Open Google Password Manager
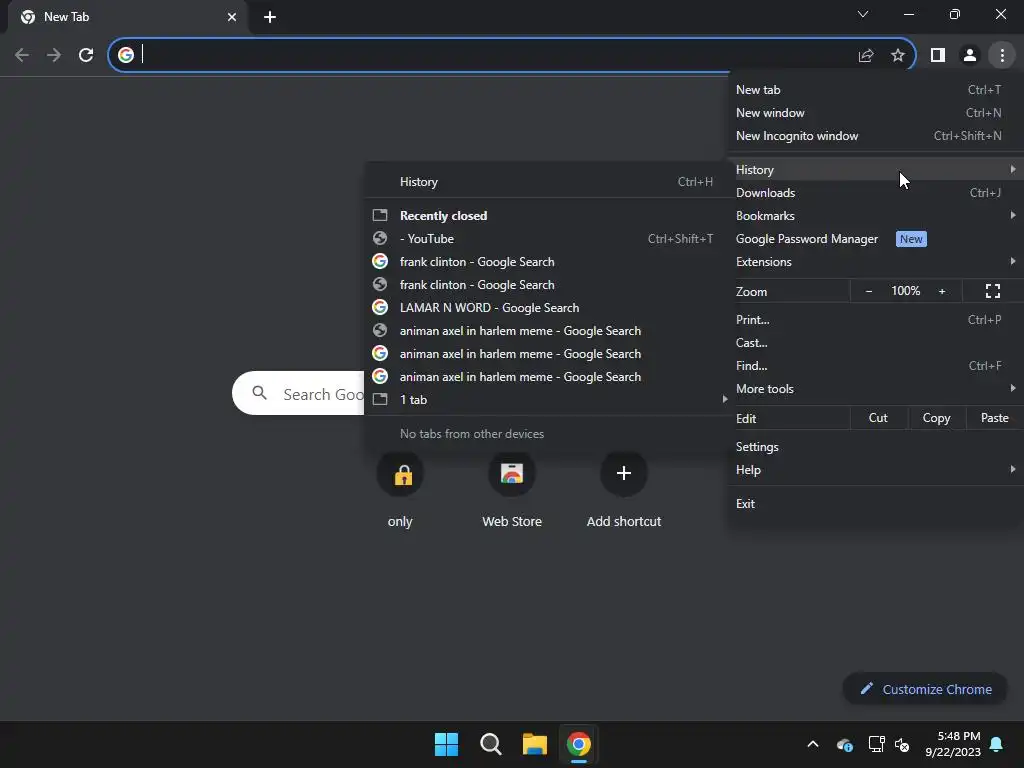The height and width of the screenshot is (768, 1024). coord(874,239)
